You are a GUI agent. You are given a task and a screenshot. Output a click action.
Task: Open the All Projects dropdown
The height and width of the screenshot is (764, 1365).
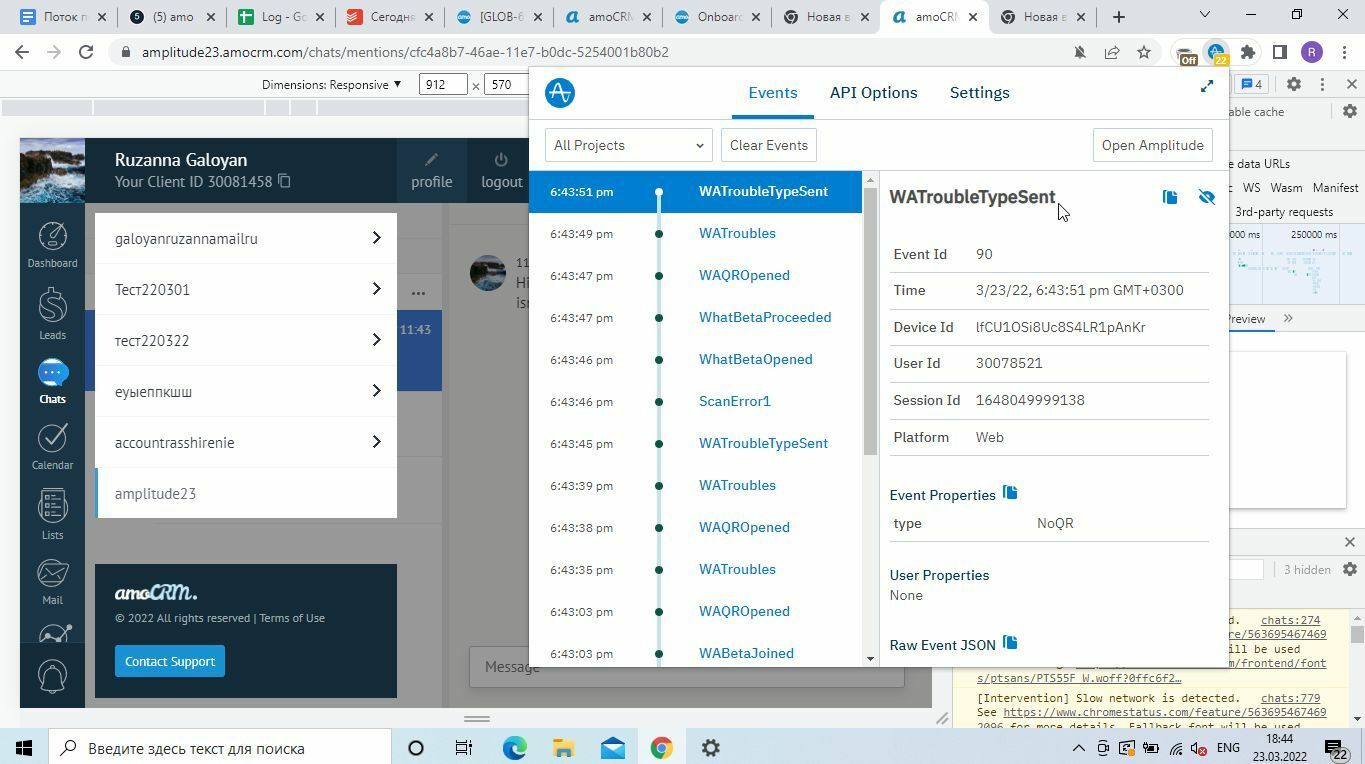point(628,145)
